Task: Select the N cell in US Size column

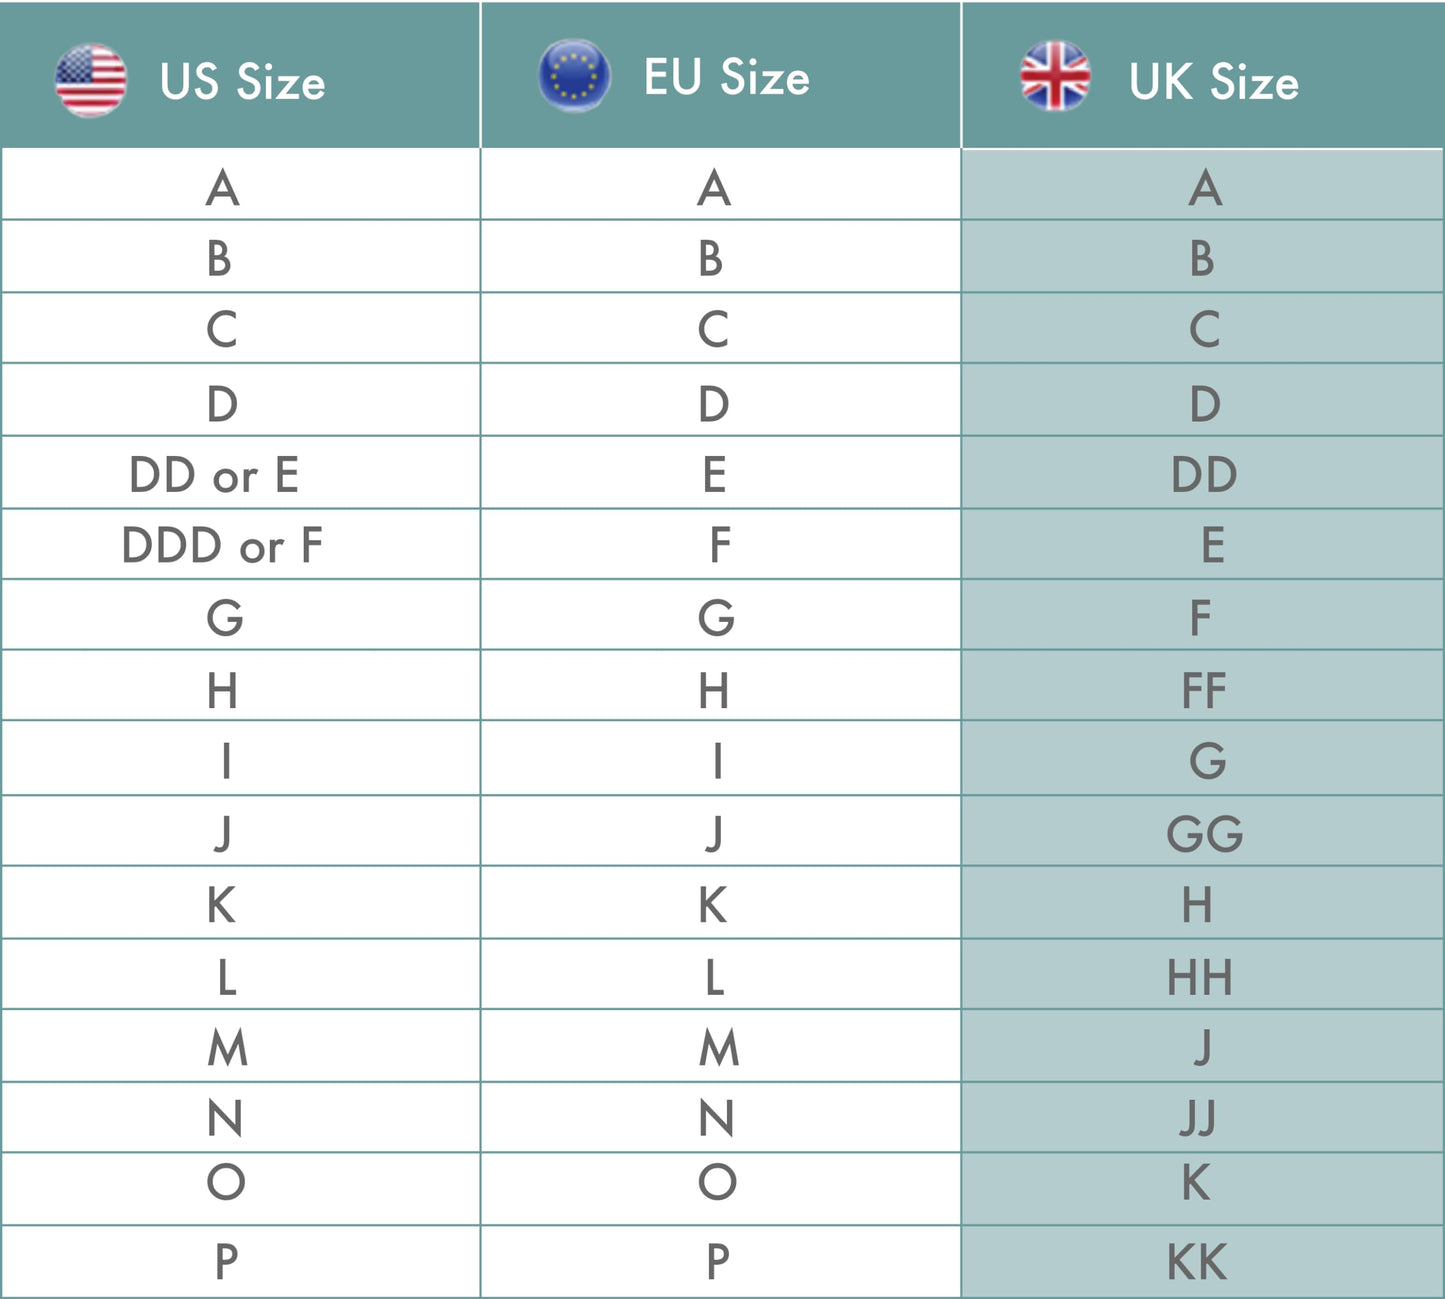Action: 225,1118
